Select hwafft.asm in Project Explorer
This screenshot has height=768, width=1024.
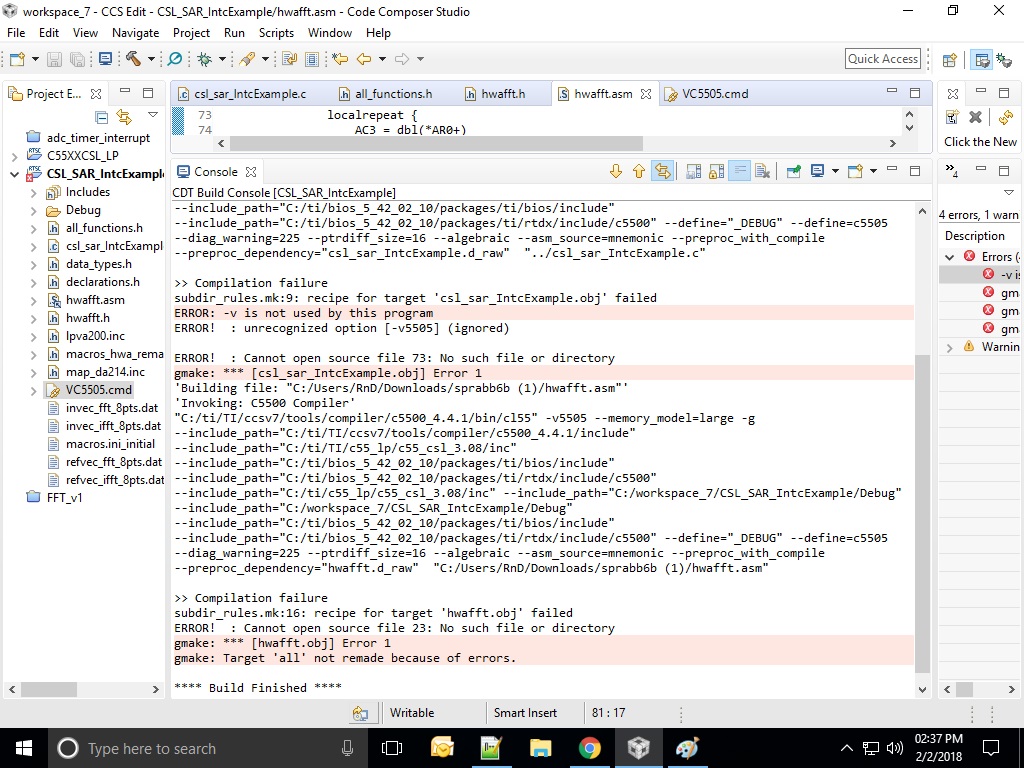[95, 300]
